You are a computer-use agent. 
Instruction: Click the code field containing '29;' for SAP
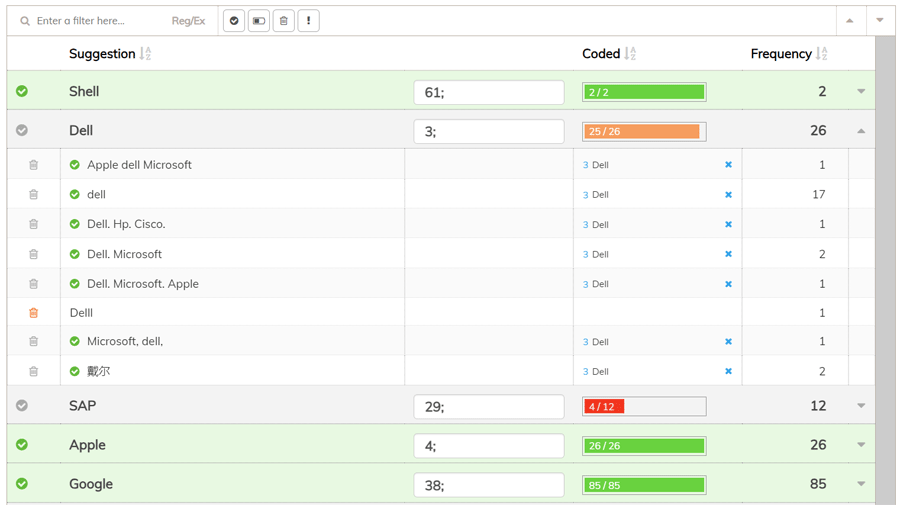[x=489, y=407]
